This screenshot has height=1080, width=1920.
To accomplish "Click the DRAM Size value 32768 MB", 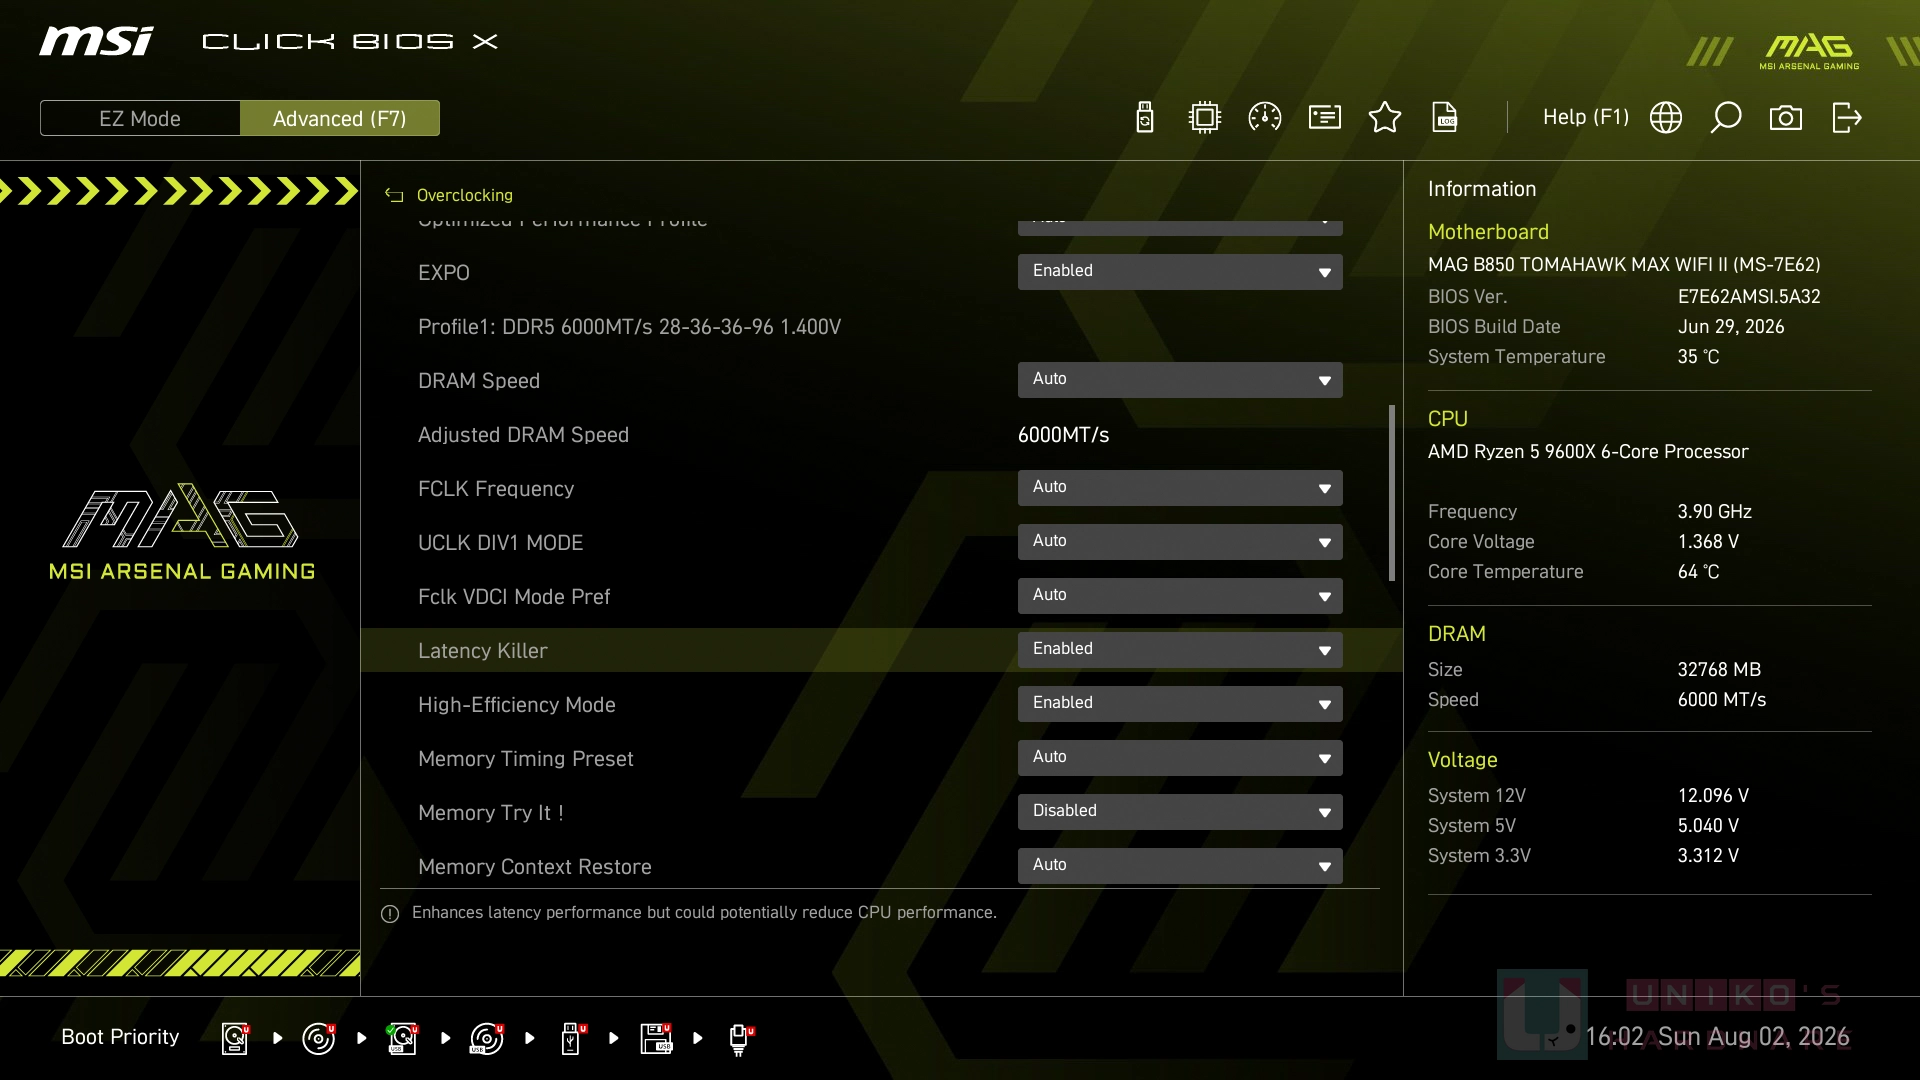I will point(1719,670).
